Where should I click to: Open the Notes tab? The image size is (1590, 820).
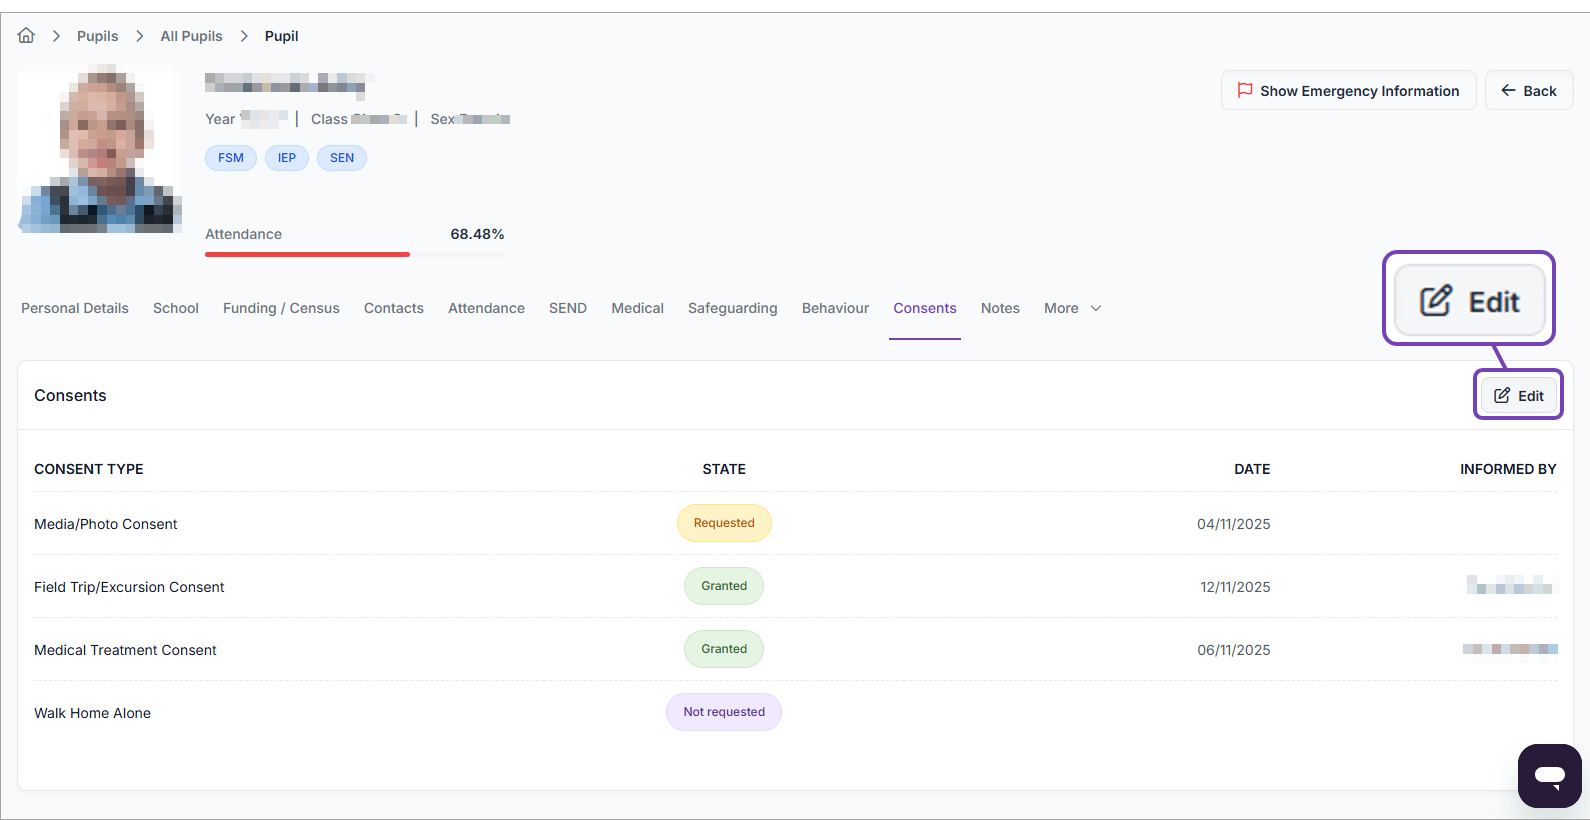[x=1000, y=309]
